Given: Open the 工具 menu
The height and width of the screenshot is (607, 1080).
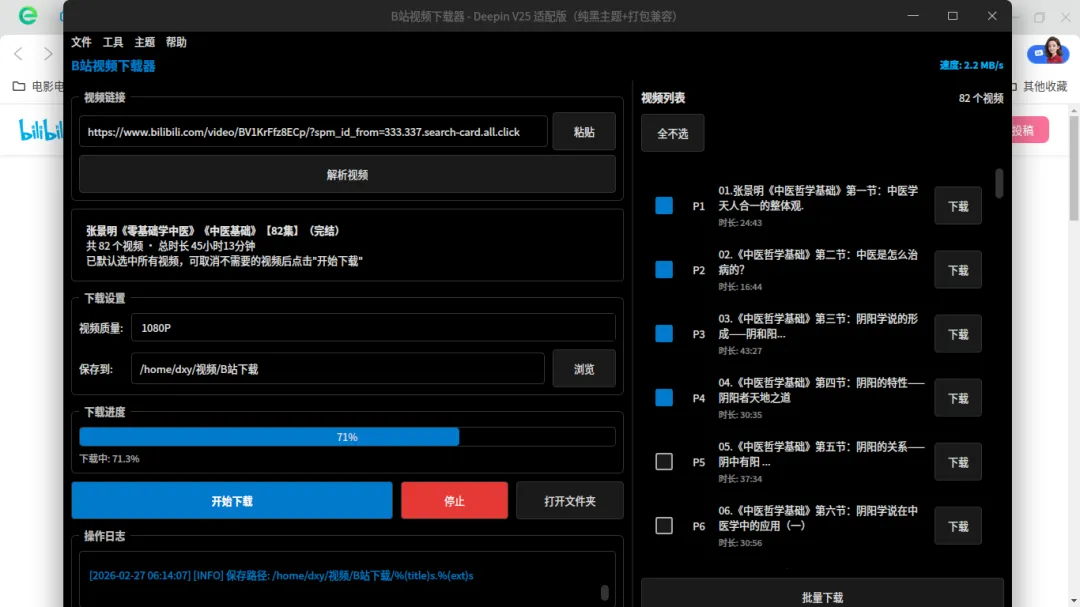Looking at the screenshot, I should tap(113, 42).
